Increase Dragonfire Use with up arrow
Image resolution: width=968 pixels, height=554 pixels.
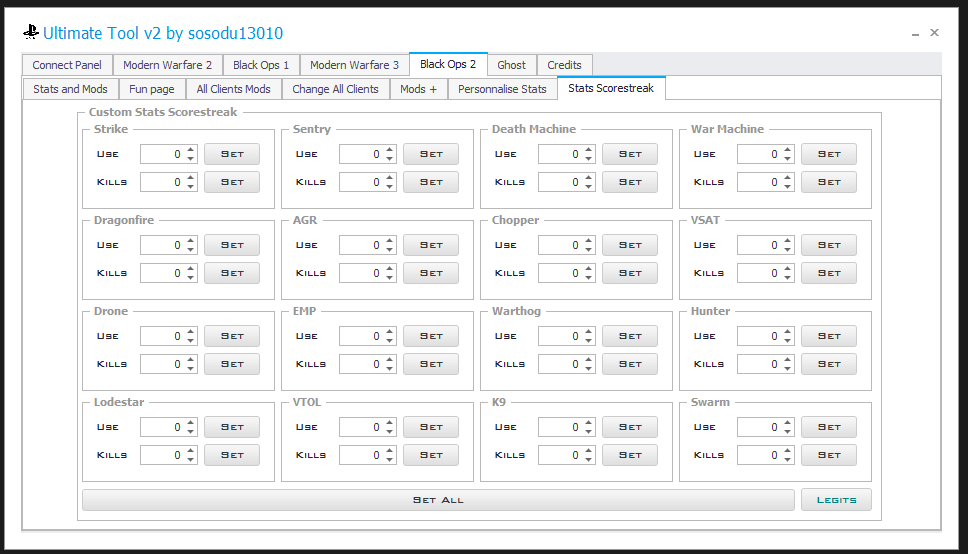tap(191, 241)
